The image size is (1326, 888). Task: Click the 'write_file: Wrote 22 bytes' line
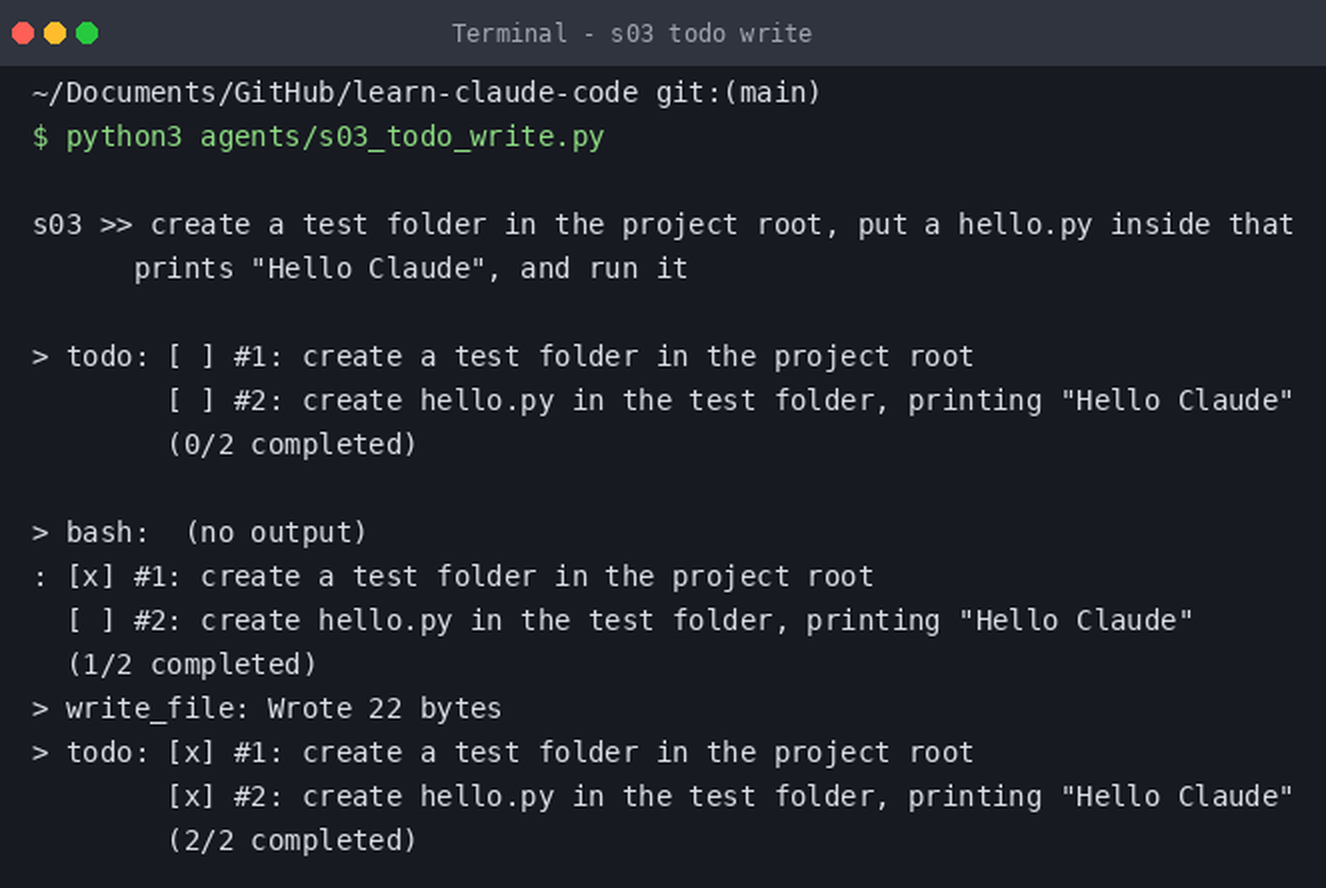click(284, 709)
